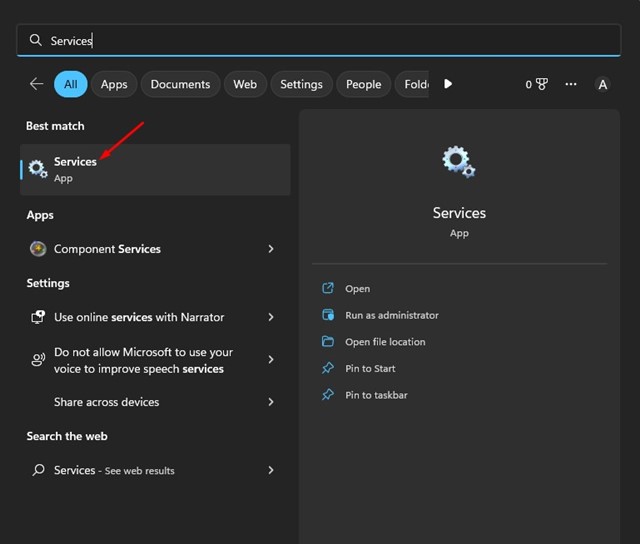Open the three-dot more options menu
Screen dimensions: 640x544
(571, 84)
